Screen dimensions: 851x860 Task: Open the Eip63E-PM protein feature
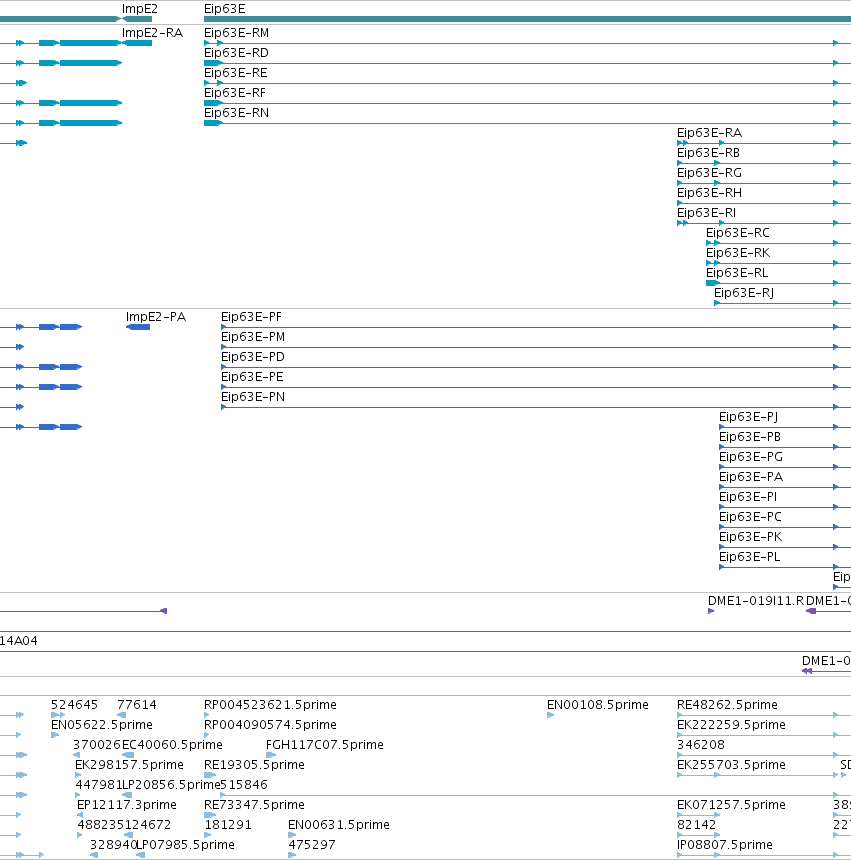[253, 337]
